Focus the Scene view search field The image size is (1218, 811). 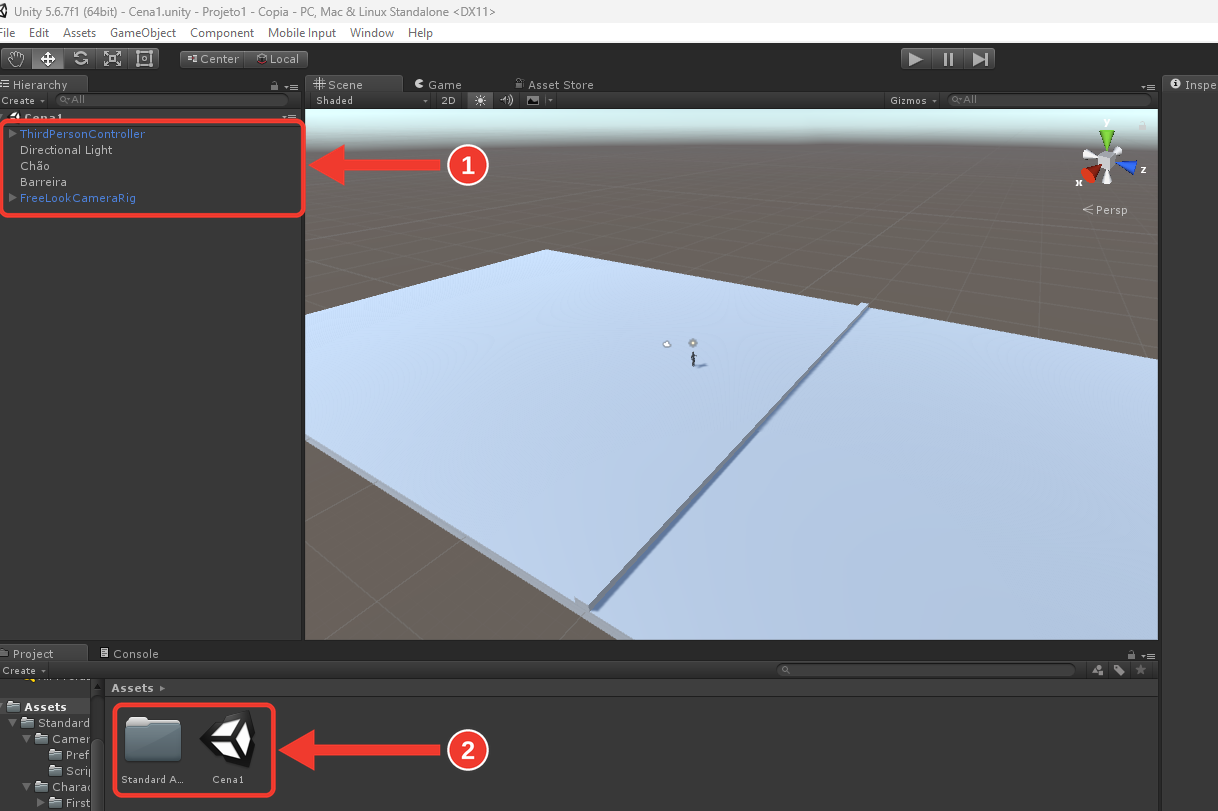click(1049, 100)
